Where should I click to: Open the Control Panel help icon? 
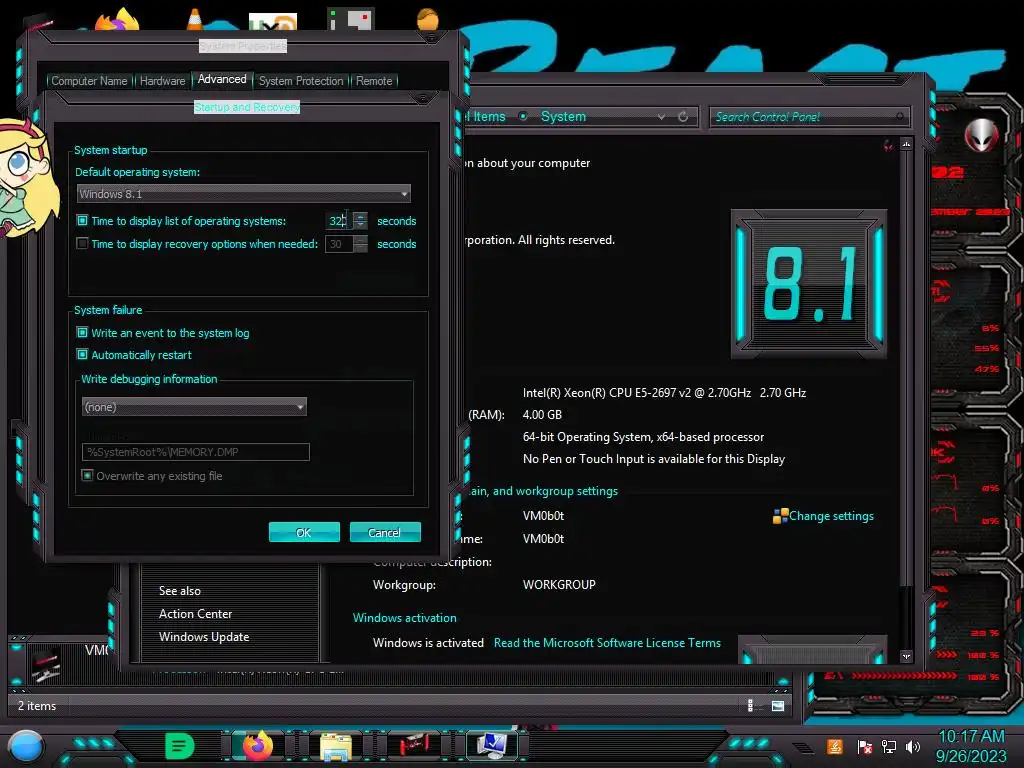888,145
